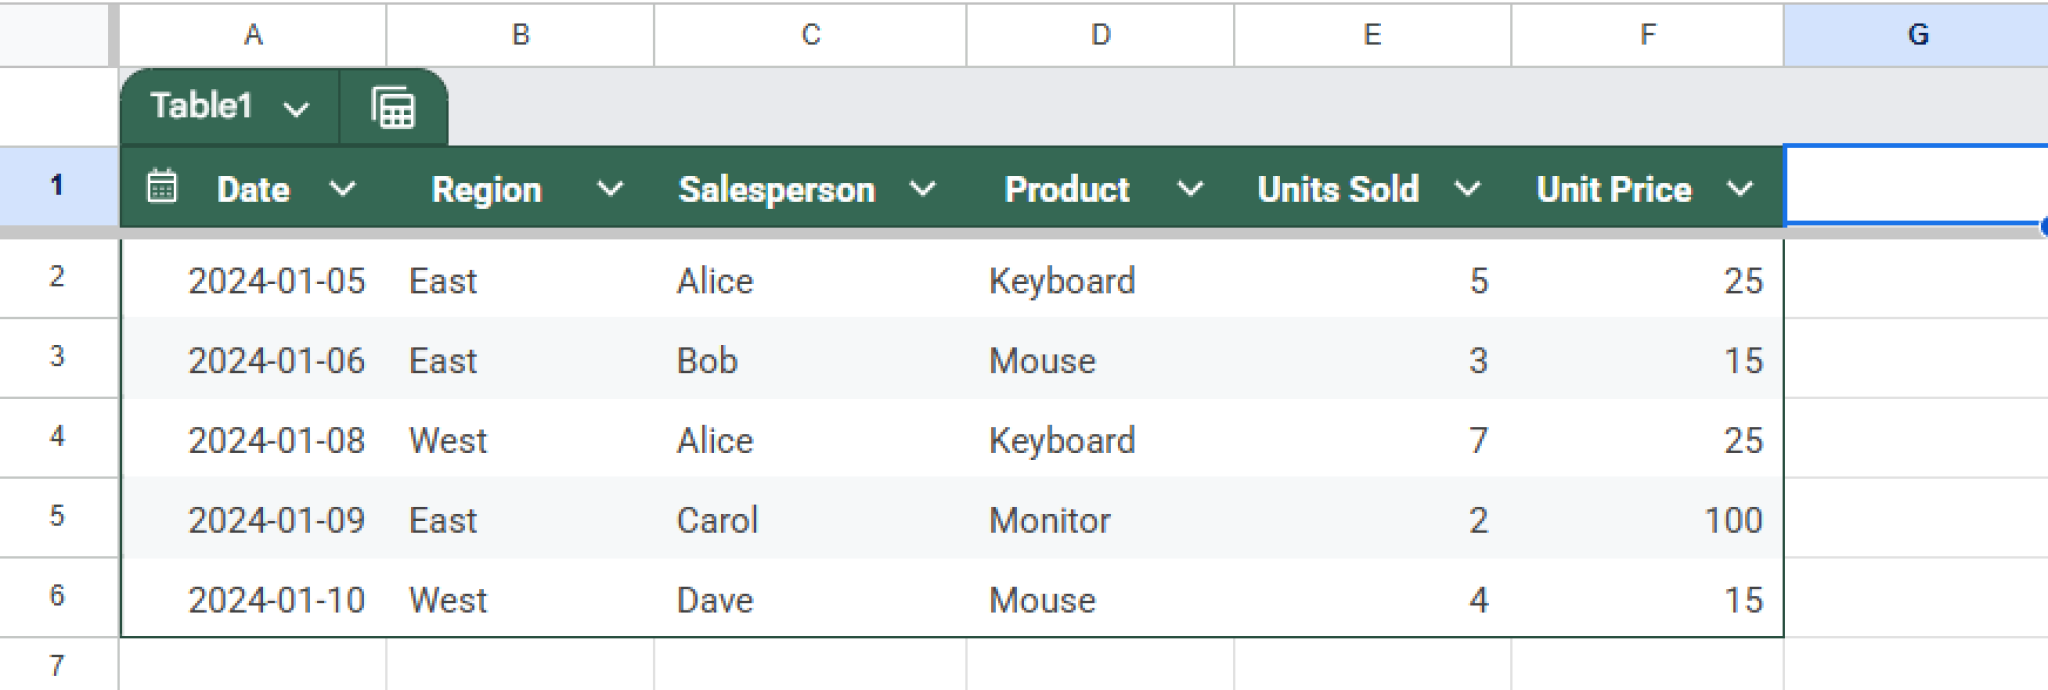The width and height of the screenshot is (2048, 690).
Task: Select row number 7
Action: click(55, 660)
